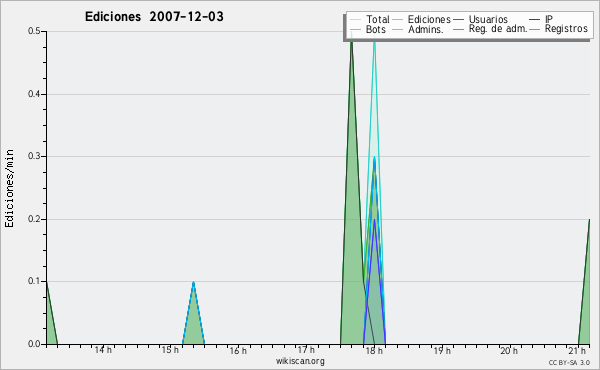Image resolution: width=600 pixels, height=370 pixels.
Task: Click the 17 h x-axis label
Action: point(306,350)
